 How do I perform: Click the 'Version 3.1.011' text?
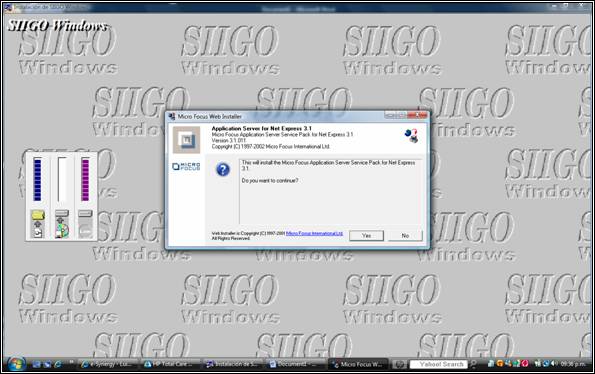[x=228, y=140]
